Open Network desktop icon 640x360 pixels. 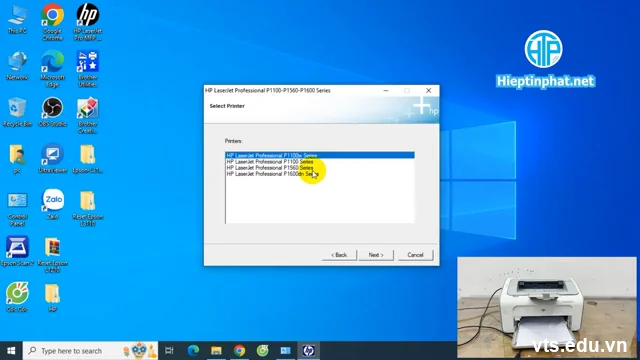point(17,65)
